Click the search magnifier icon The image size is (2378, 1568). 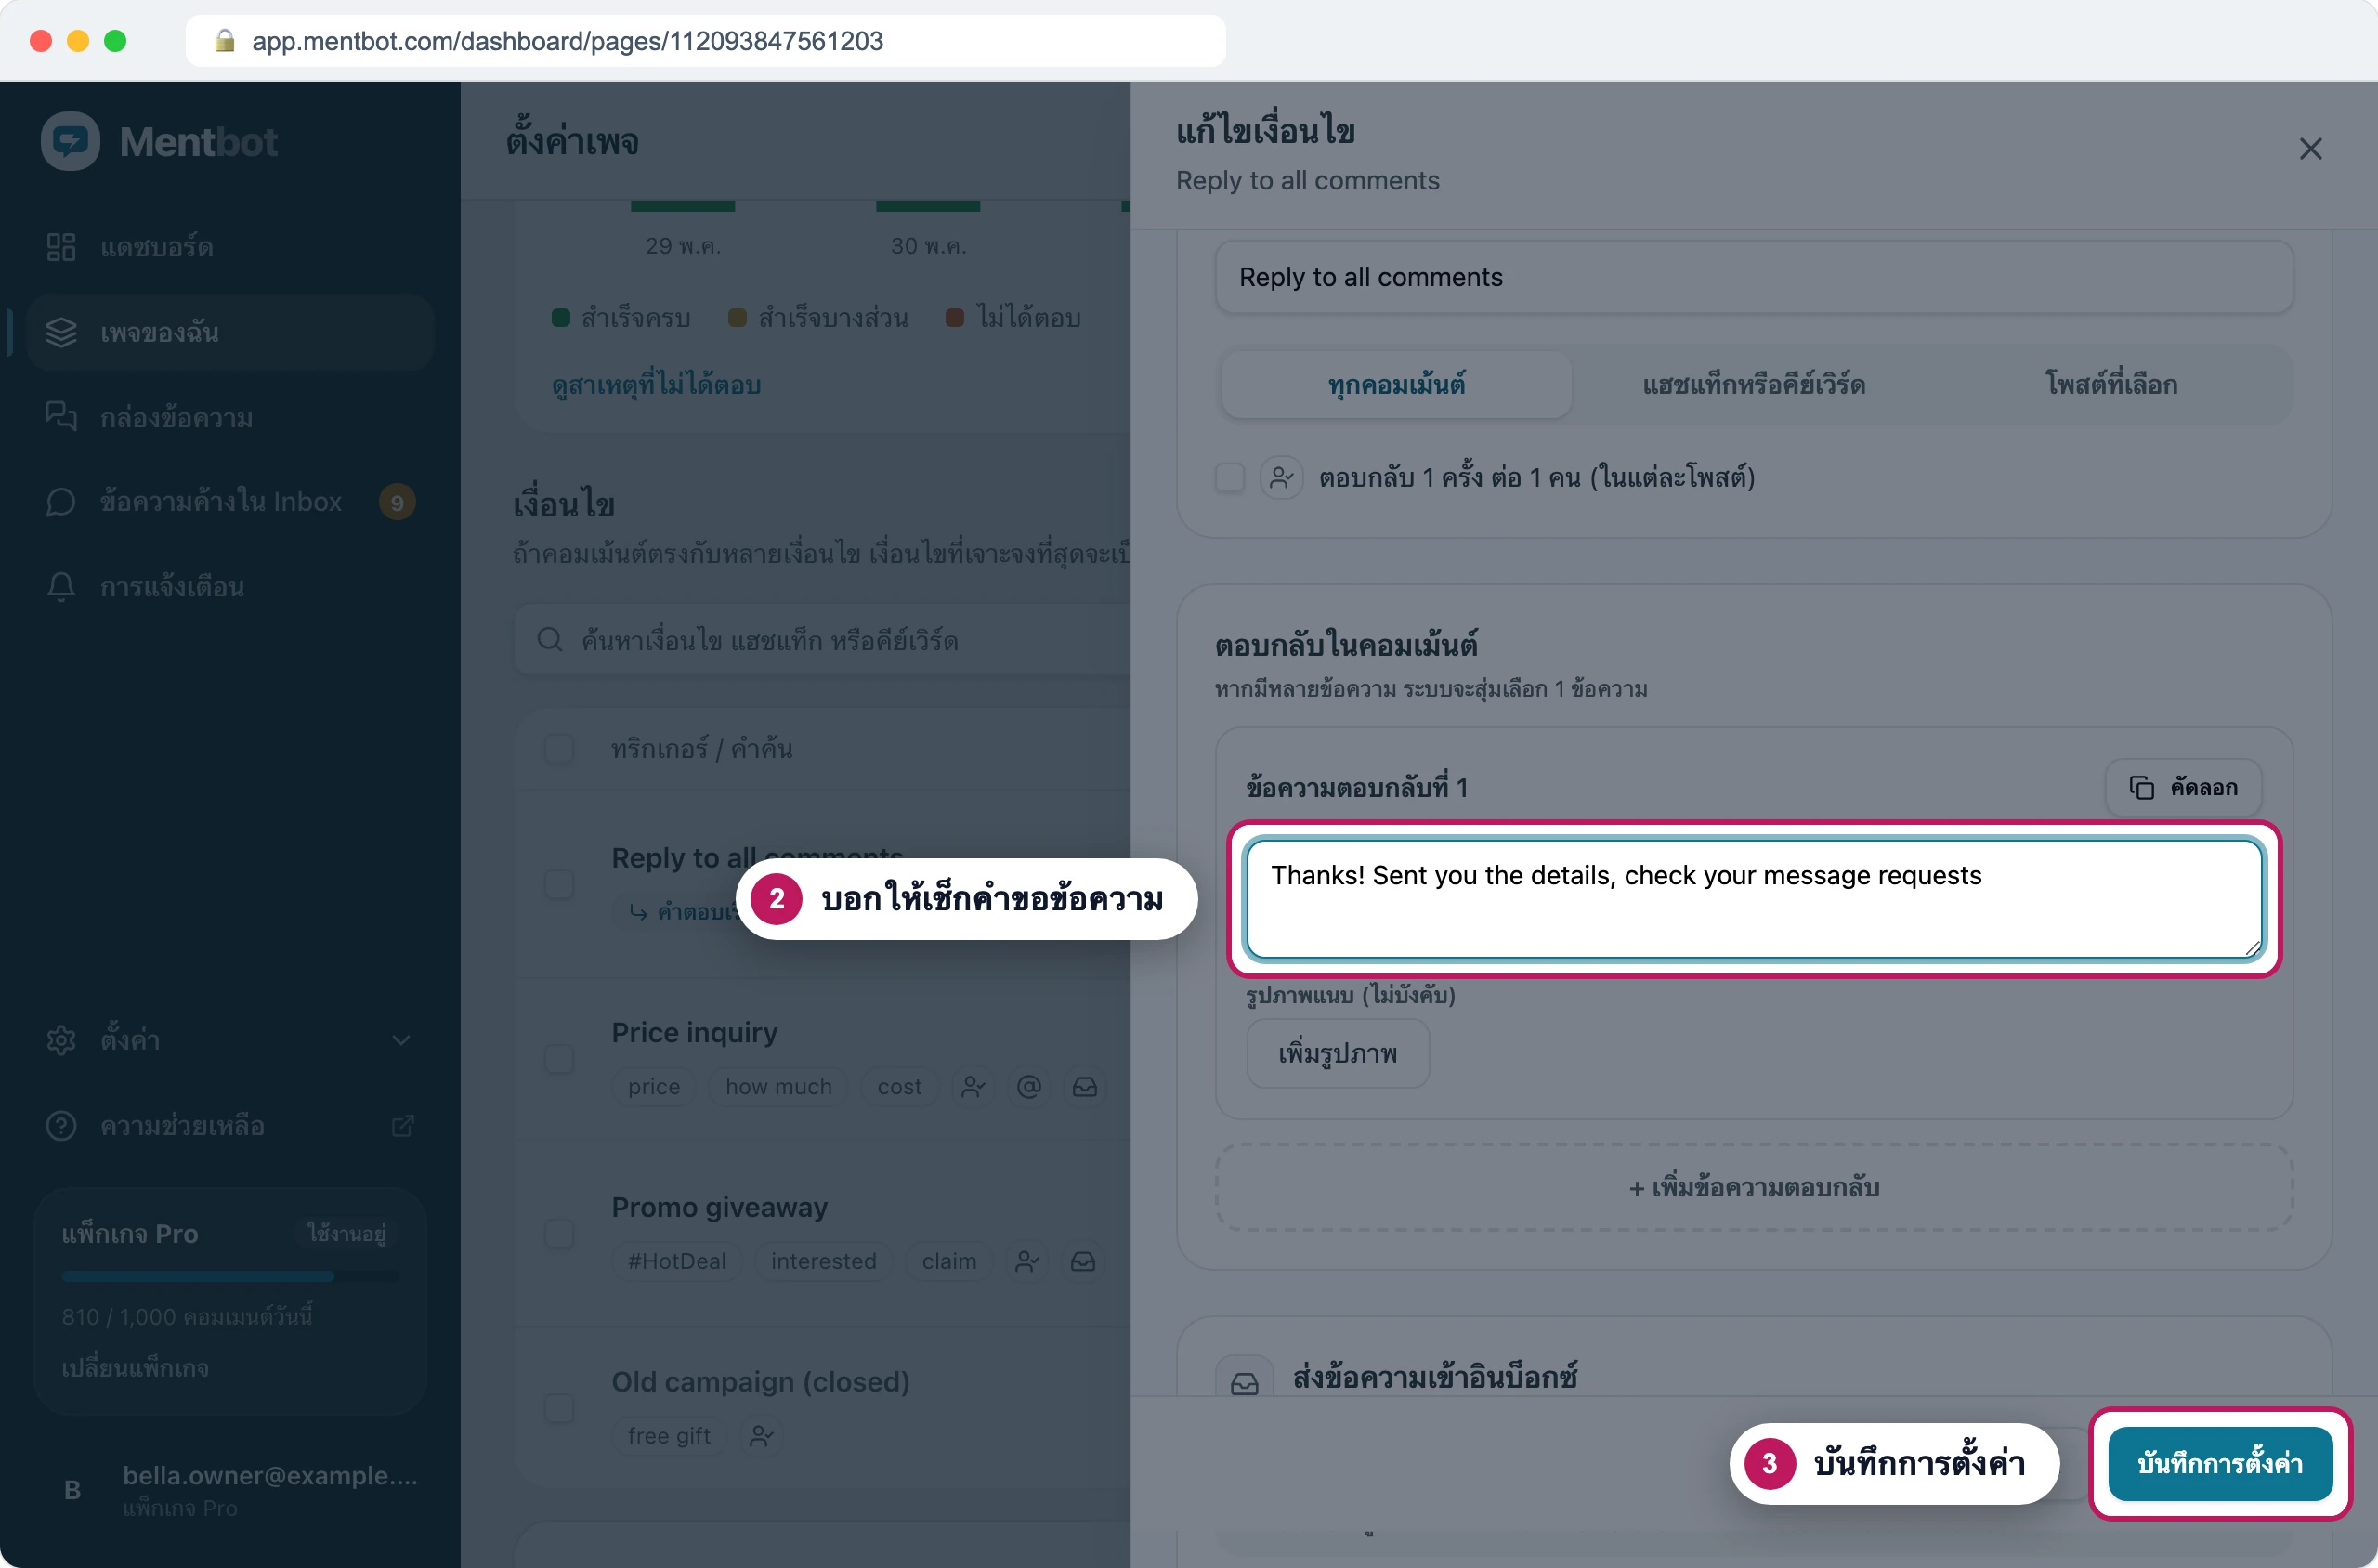tap(550, 640)
